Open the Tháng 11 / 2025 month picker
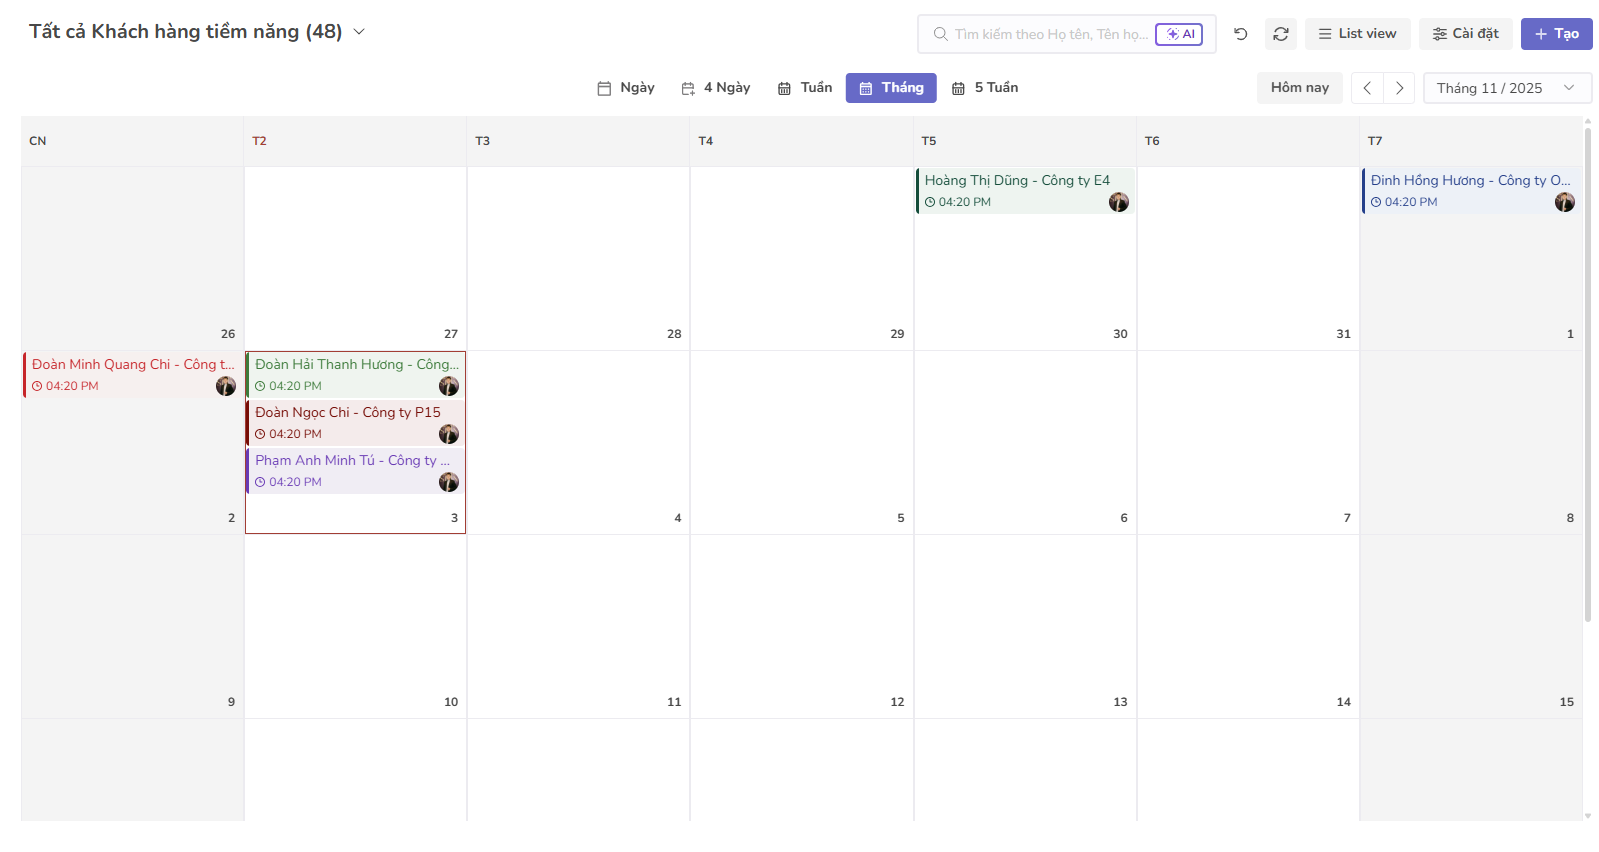This screenshot has width=1599, height=852. click(1506, 88)
